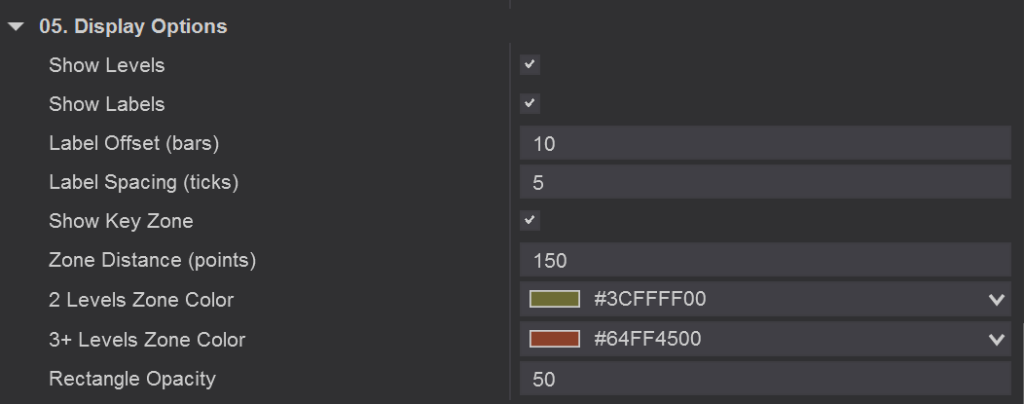Viewport: 1024px width, 404px height.
Task: Open the 2 Levels Zone Color dropdown arrow
Action: pos(996,299)
